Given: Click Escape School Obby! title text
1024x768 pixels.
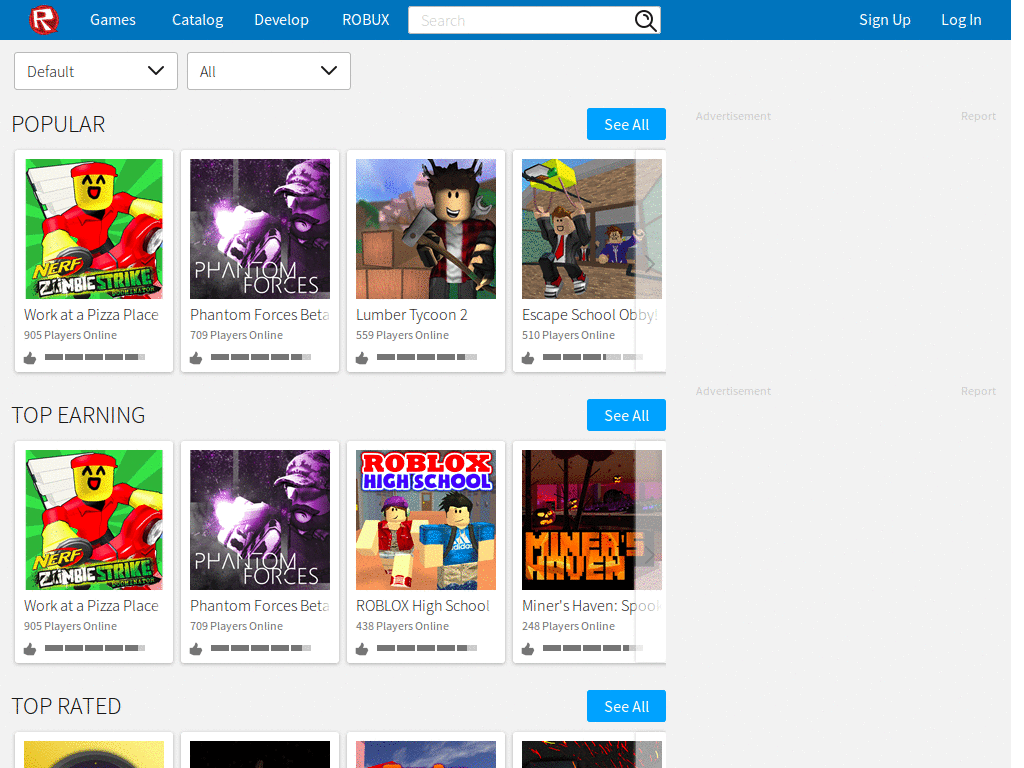Looking at the screenshot, I should coord(590,315).
